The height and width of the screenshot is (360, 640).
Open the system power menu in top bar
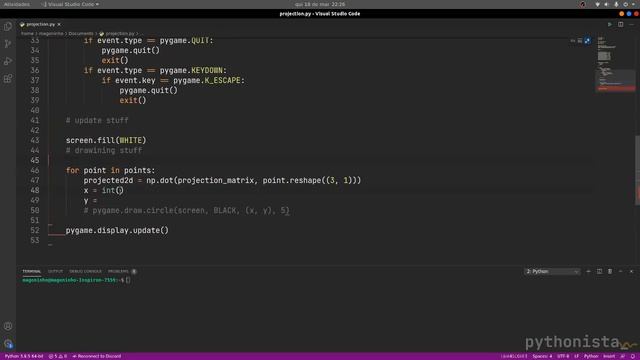point(626,4)
